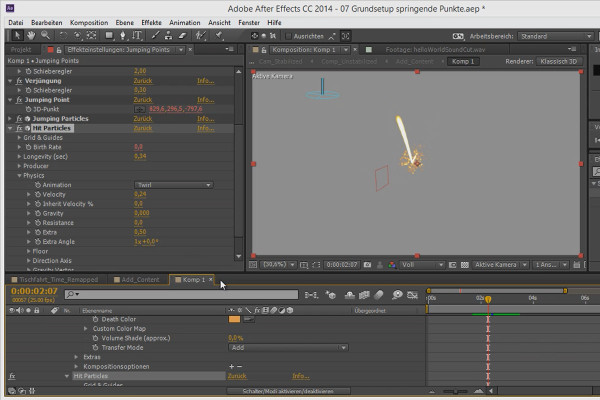Click the timeline zoom slider
Screen dimensions: 600x400
point(455,391)
